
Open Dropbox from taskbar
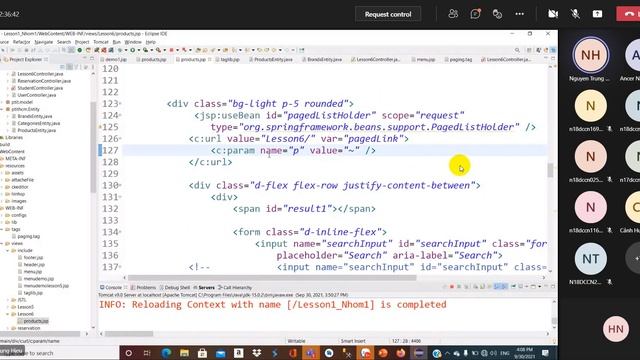[256, 353]
